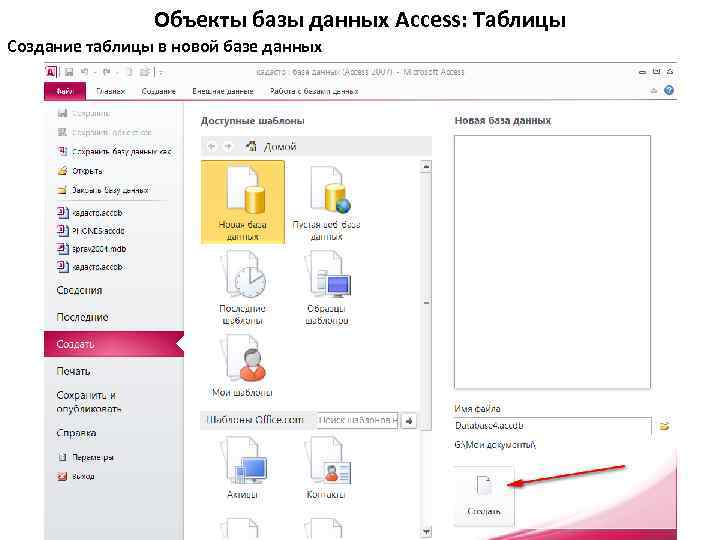Click the forward arrow in templates navigation
Image resolution: width=720 pixels, height=540 pixels.
tap(228, 146)
